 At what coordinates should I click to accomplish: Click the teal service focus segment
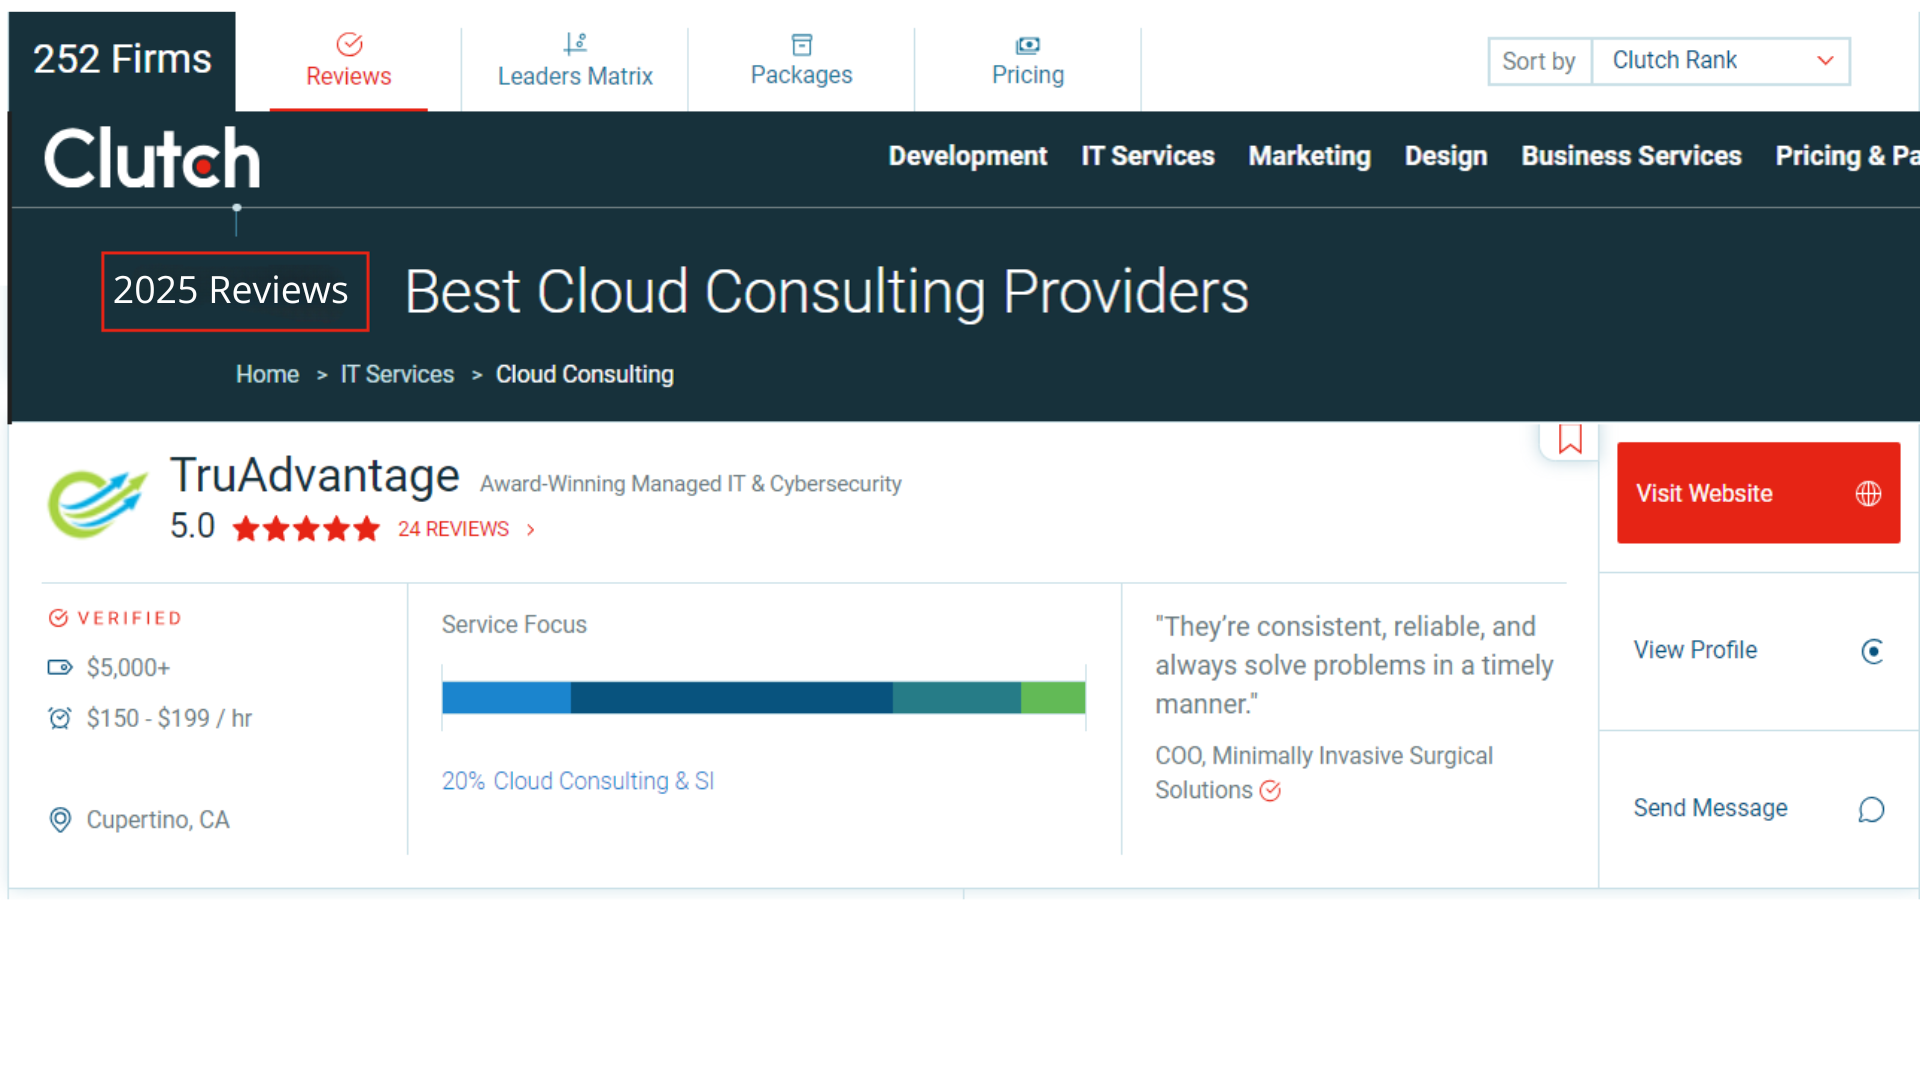tap(956, 697)
